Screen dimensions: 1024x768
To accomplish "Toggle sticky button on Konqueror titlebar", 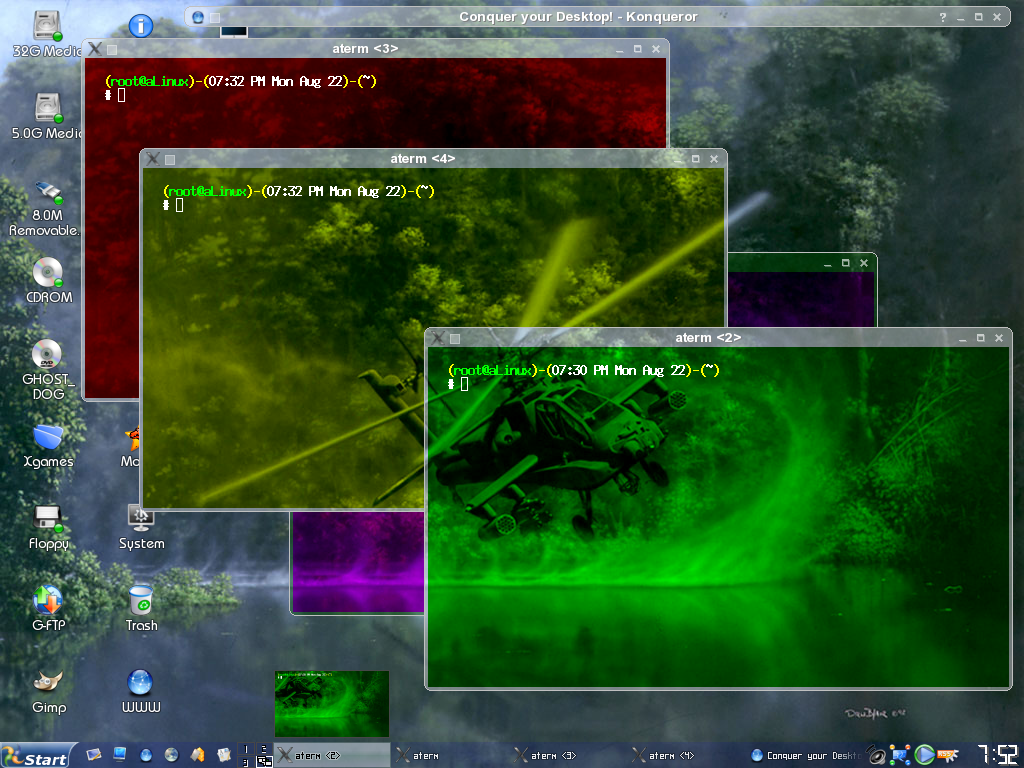I will pyautogui.click(x=215, y=18).
